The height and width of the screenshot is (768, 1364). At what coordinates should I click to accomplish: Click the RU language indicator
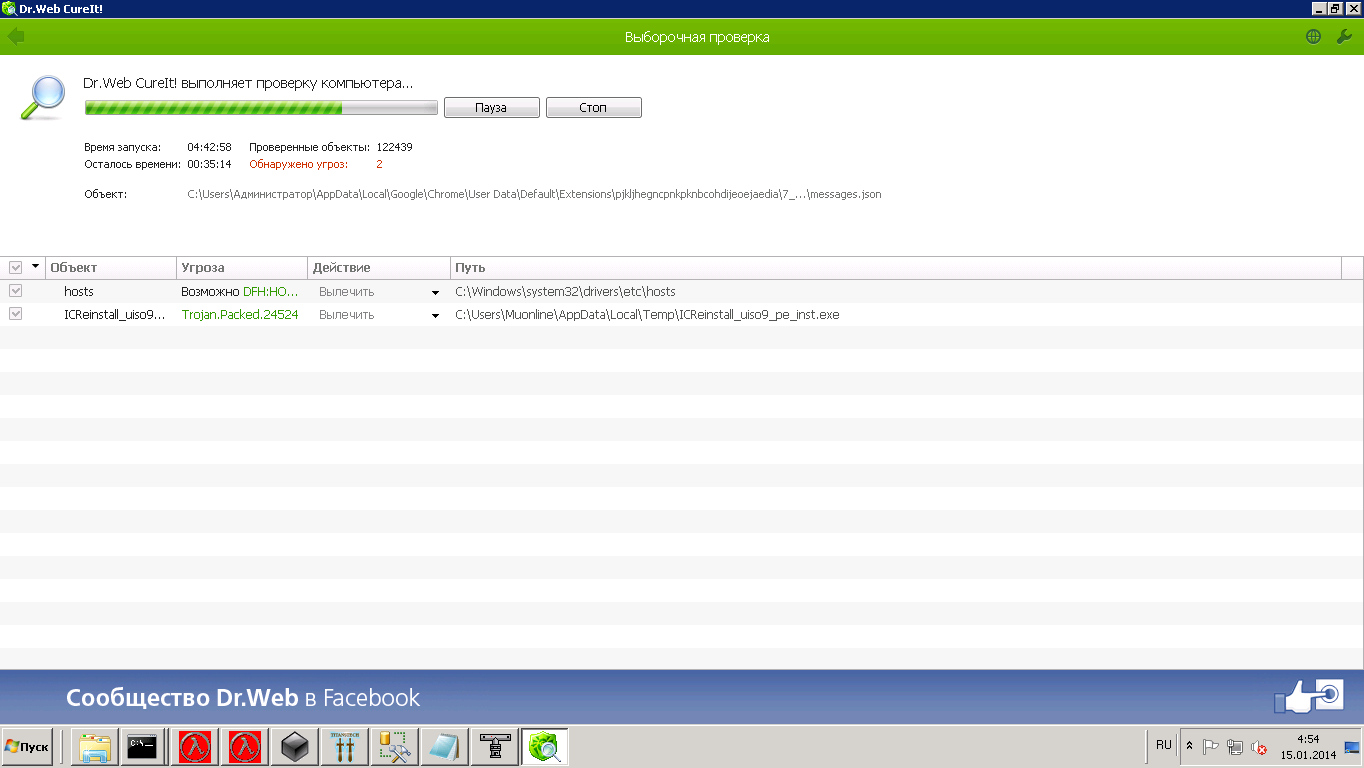pos(1163,745)
